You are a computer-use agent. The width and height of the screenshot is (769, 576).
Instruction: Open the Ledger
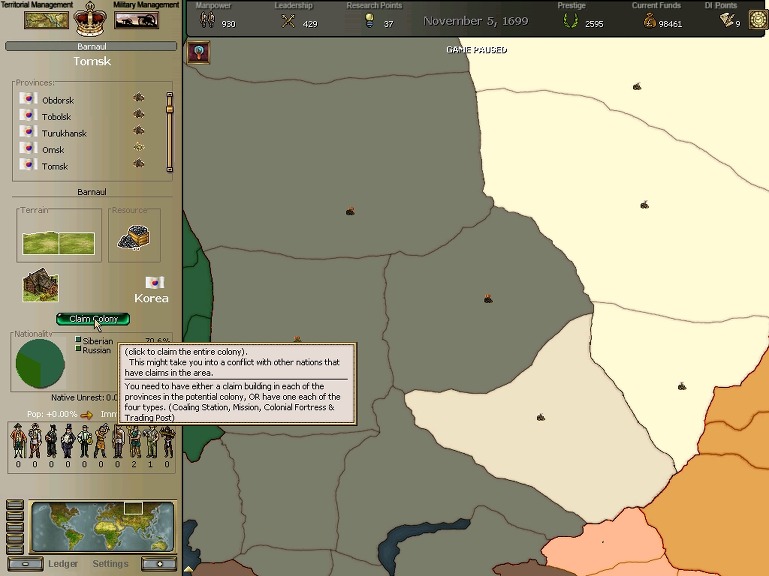[63, 564]
